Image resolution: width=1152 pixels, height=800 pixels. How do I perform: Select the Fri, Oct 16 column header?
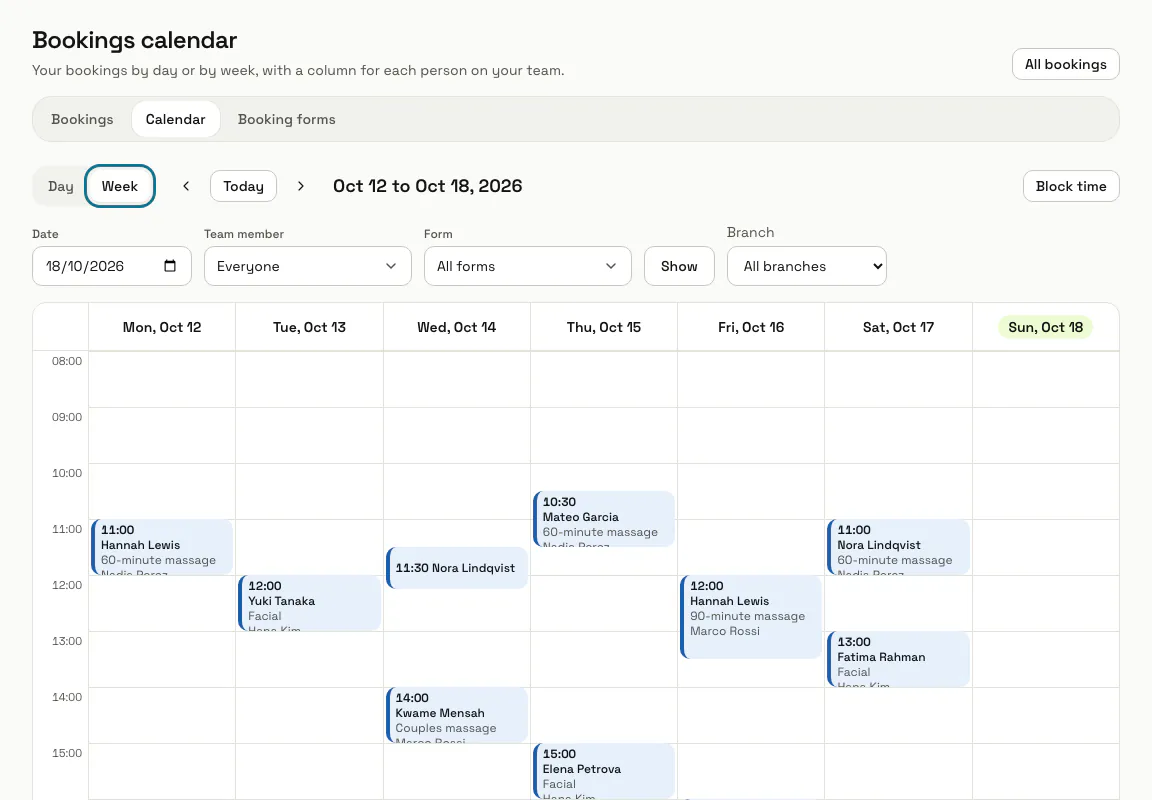coord(751,327)
